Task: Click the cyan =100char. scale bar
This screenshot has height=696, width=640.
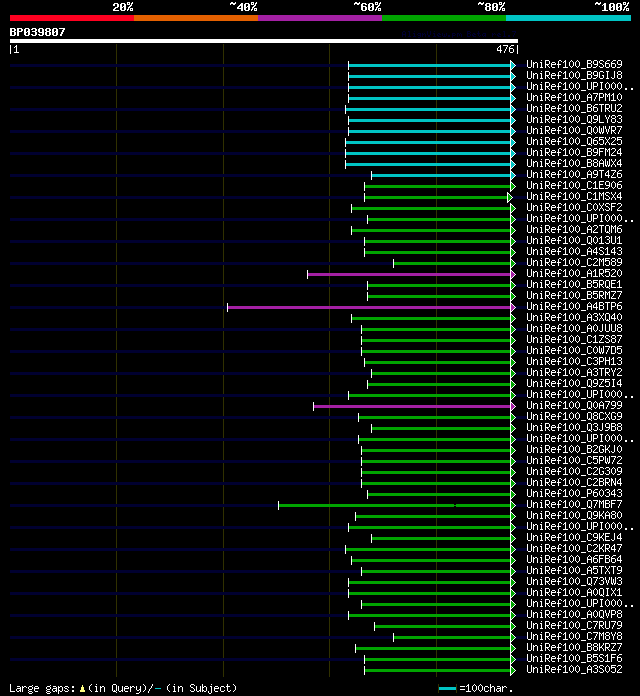Action: 447,688
